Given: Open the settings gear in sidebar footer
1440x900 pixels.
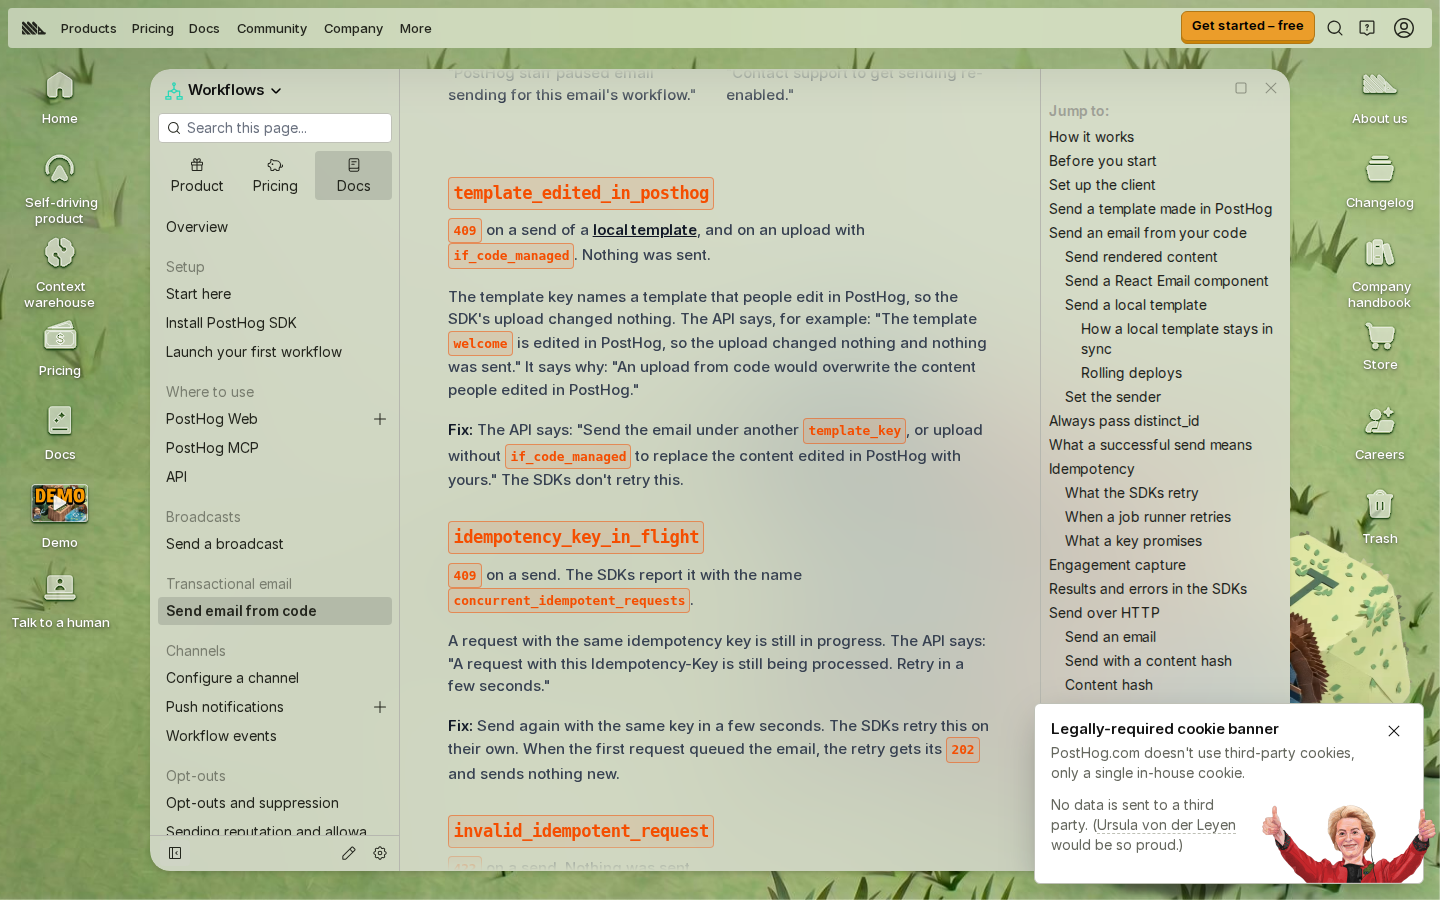Looking at the screenshot, I should 380,853.
